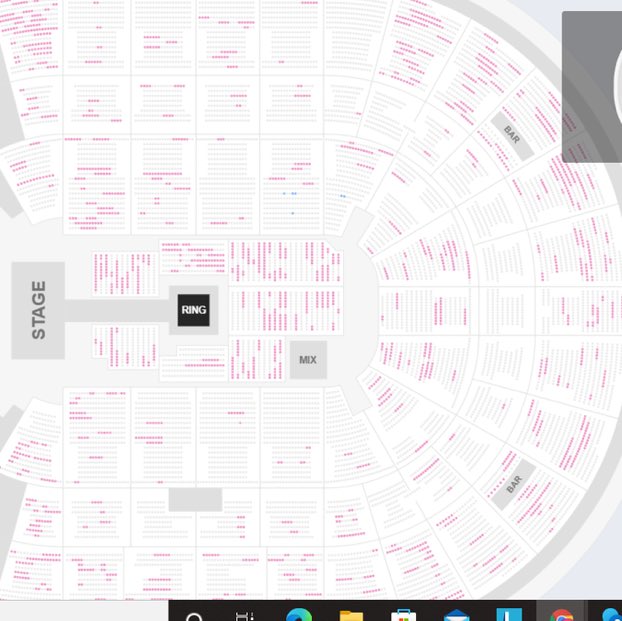Screen dimensions: 622x621
Task: Open Microsoft Store from the taskbar
Action: 403,616
